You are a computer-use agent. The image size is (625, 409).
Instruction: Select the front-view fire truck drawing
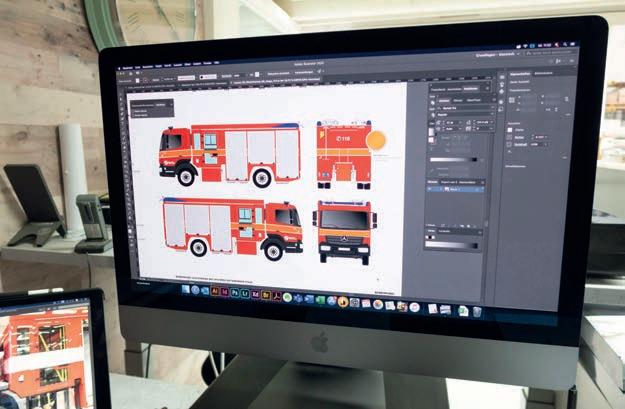[345, 232]
